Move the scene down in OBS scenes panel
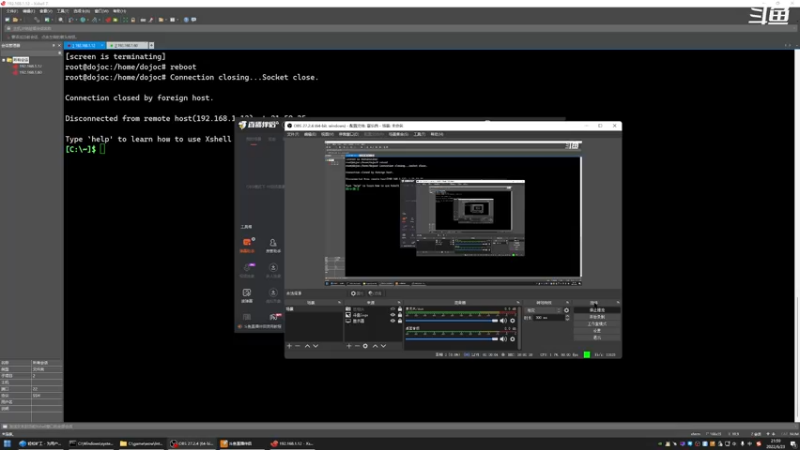The height and width of the screenshot is (450, 800). click(316, 346)
